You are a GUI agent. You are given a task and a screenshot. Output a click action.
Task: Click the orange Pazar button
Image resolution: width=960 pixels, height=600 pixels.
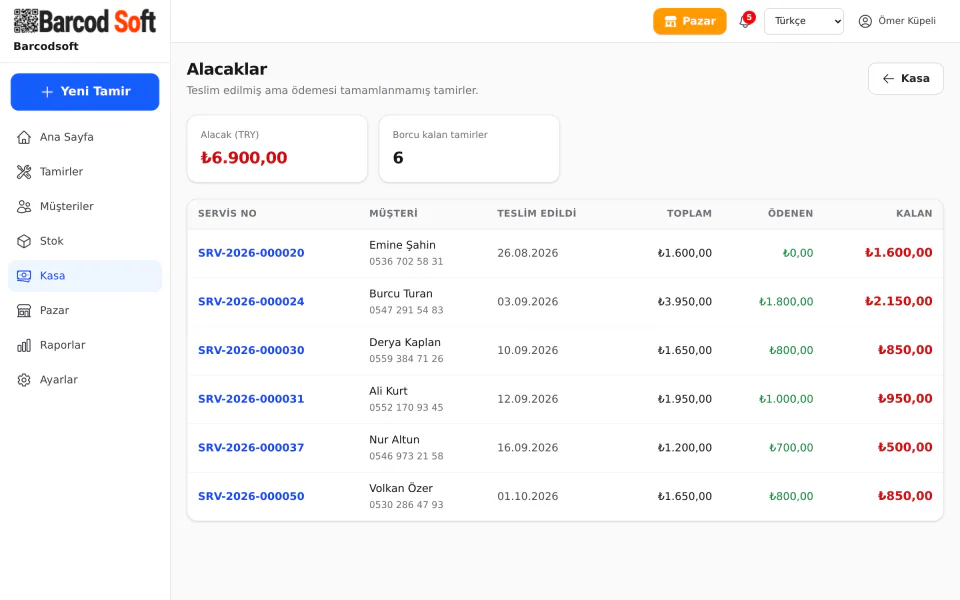pyautogui.click(x=689, y=21)
